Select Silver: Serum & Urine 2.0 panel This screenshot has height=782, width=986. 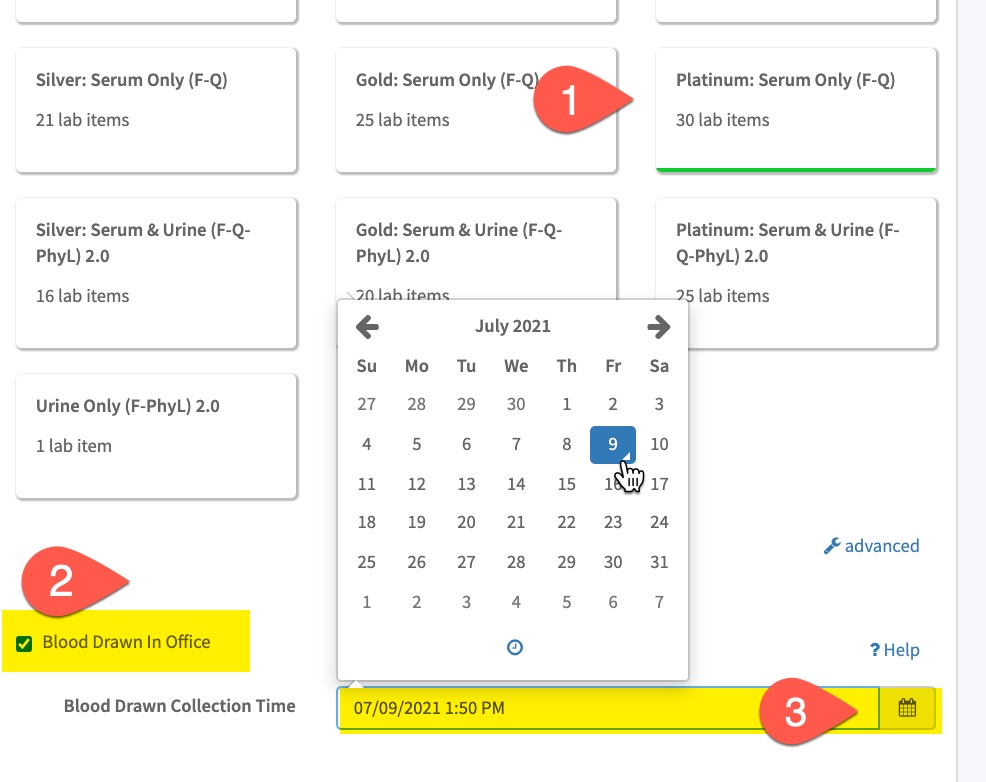coord(156,273)
